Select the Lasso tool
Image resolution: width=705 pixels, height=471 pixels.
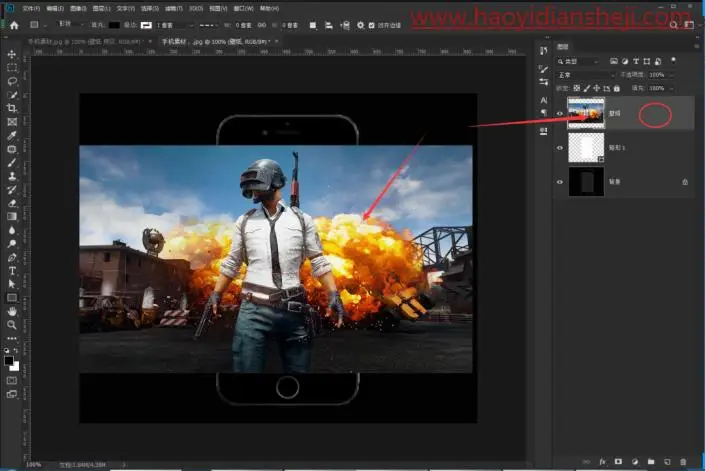(x=12, y=81)
